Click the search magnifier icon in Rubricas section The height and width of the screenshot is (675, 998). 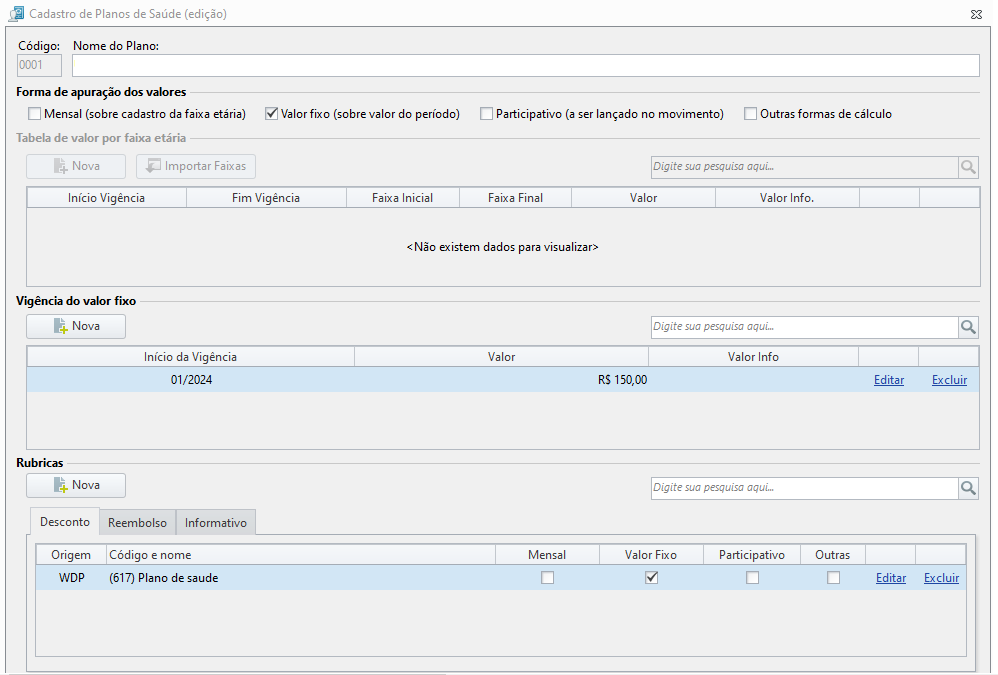pyautogui.click(x=968, y=488)
